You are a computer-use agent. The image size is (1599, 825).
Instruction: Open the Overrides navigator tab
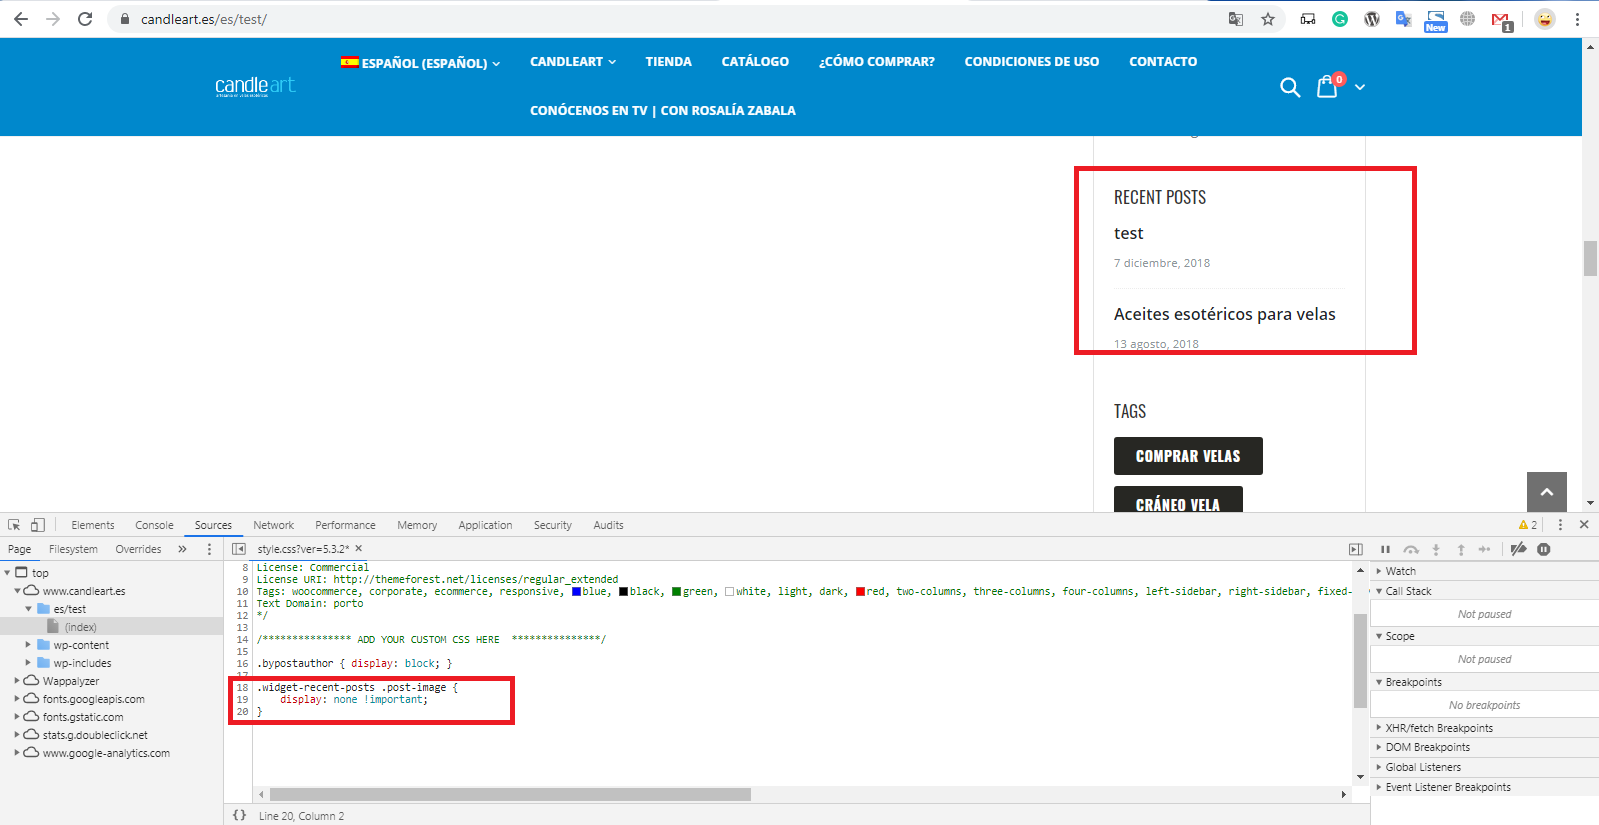[x=138, y=549]
